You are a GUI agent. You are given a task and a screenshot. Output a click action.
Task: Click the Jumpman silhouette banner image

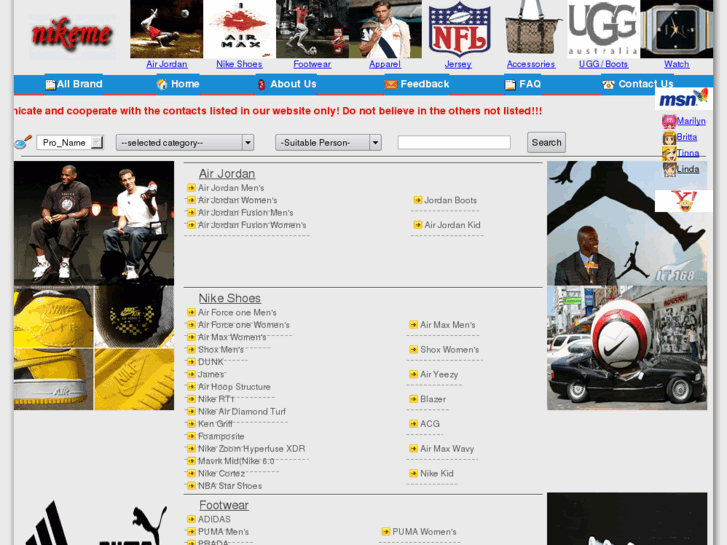[627, 223]
